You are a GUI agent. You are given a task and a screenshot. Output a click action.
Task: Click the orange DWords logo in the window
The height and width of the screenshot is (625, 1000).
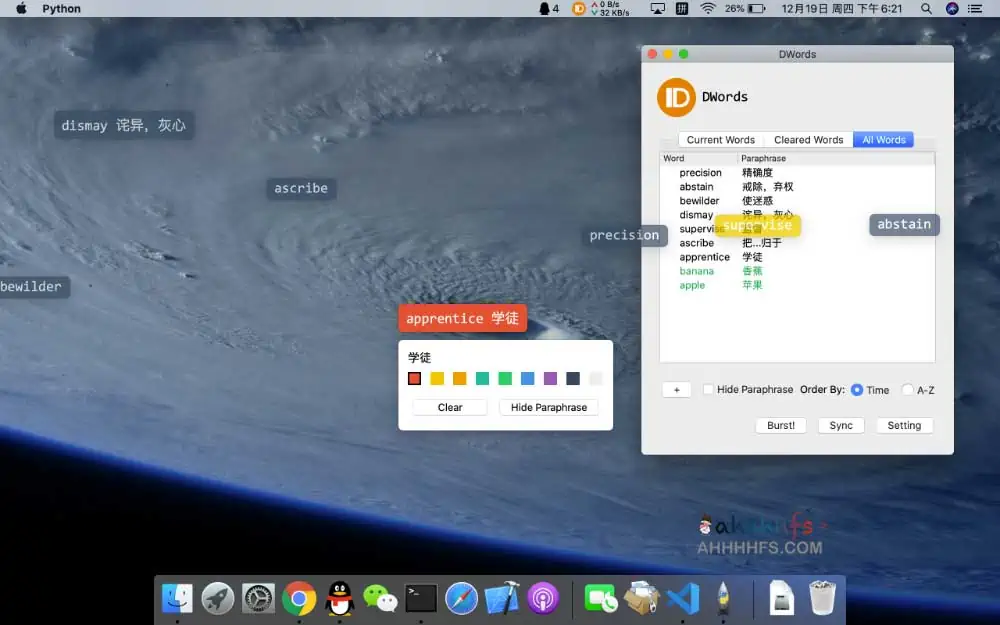(x=676, y=97)
